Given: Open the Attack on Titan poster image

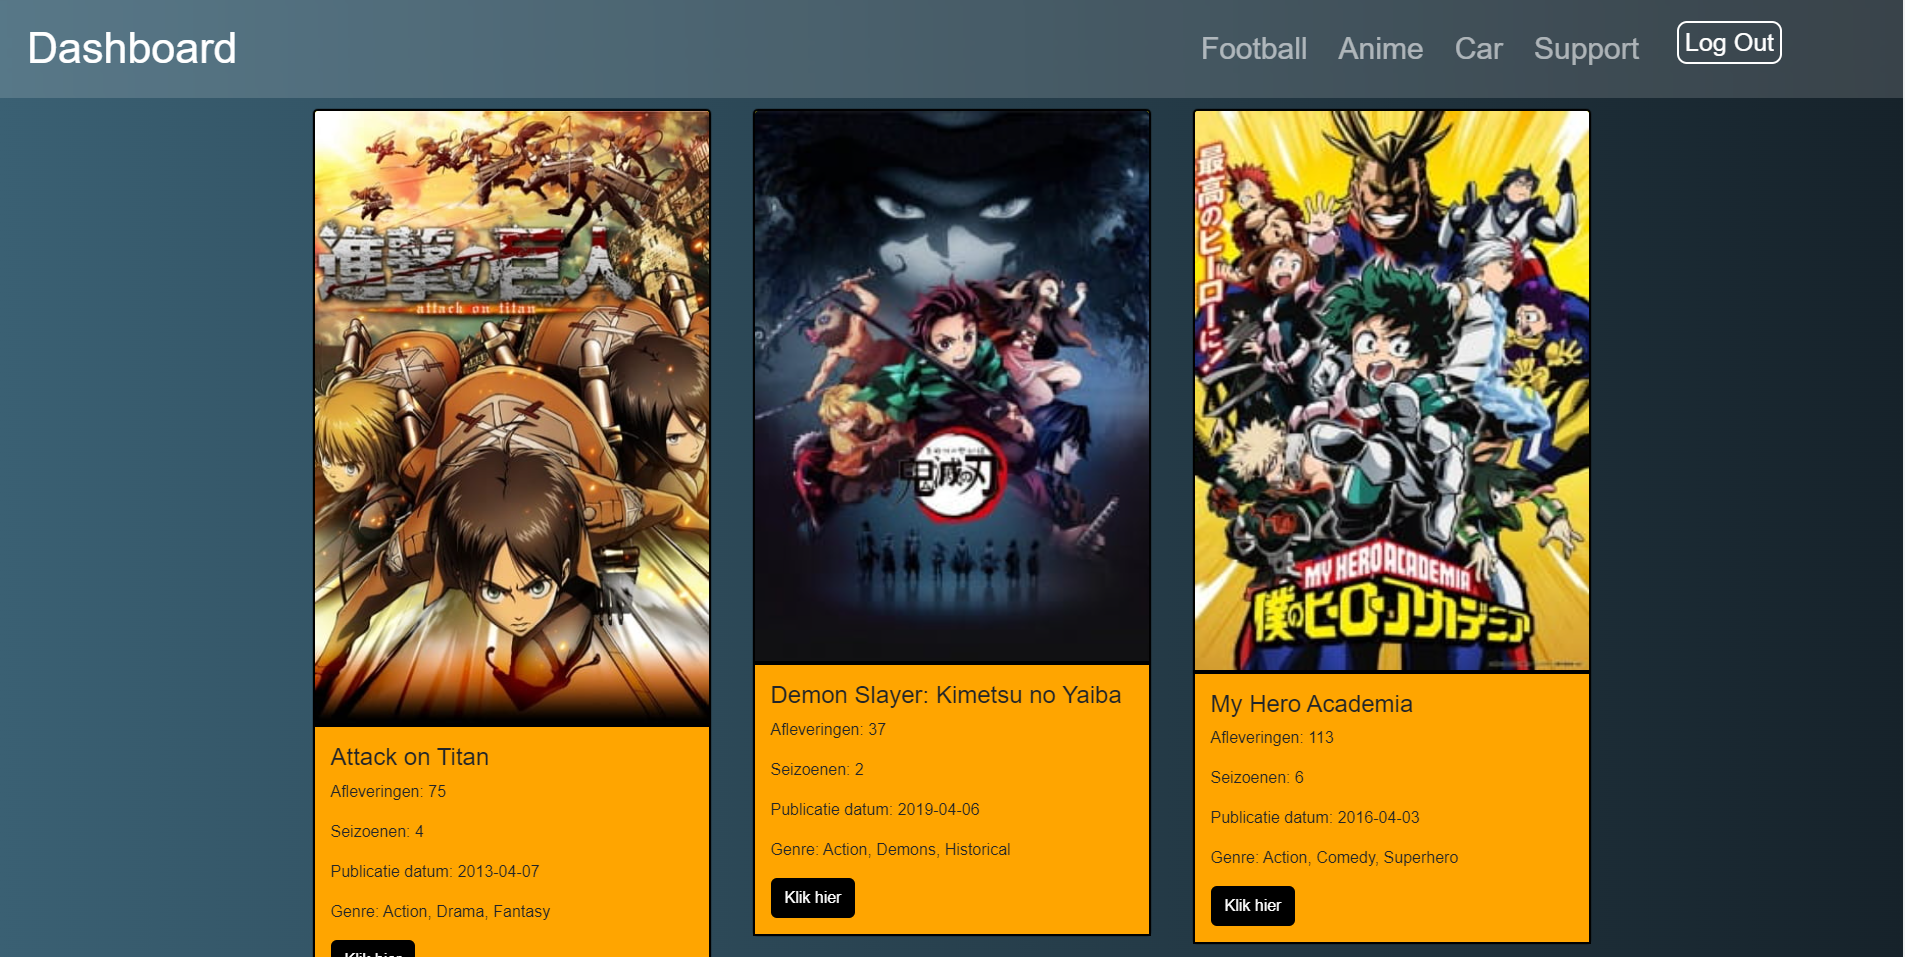Looking at the screenshot, I should coord(512,418).
